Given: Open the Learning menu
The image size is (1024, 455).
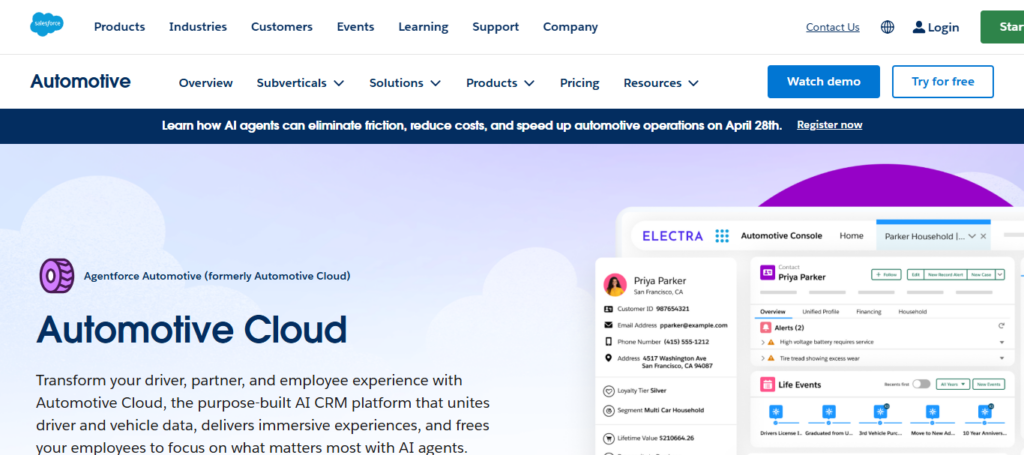Looking at the screenshot, I should tap(423, 27).
